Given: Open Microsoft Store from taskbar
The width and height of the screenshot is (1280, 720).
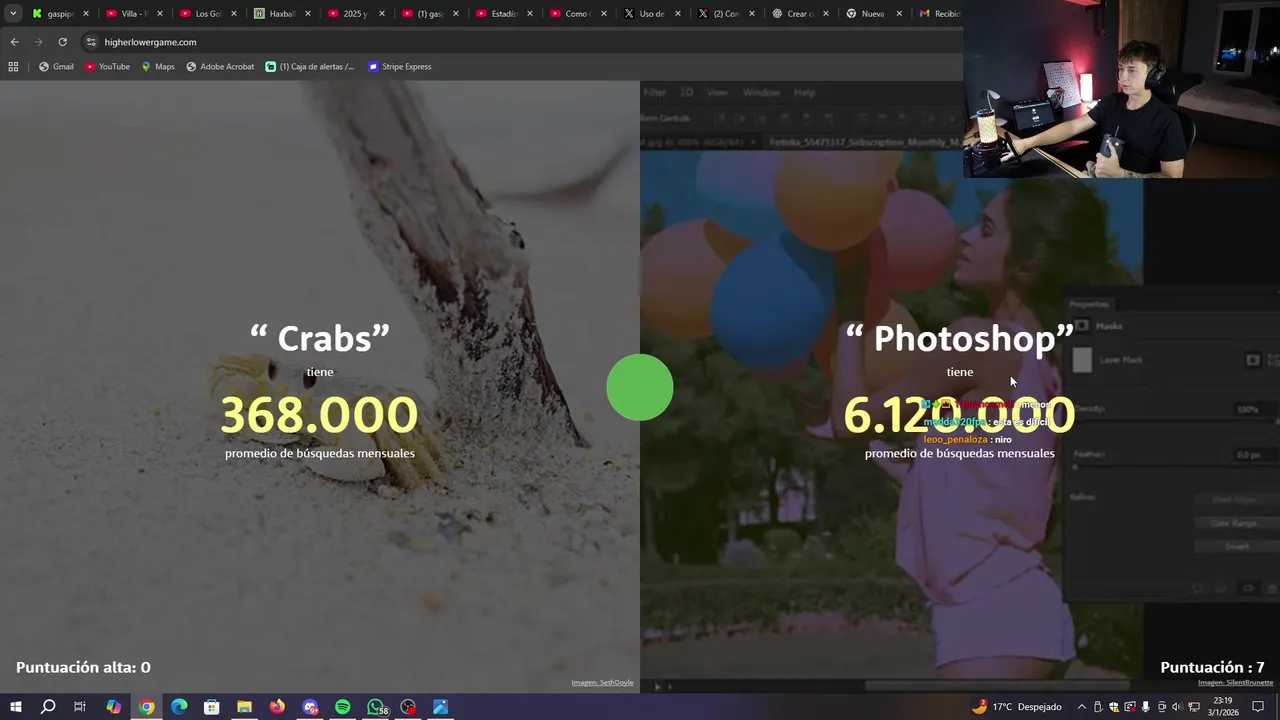Looking at the screenshot, I should click(x=211, y=707).
